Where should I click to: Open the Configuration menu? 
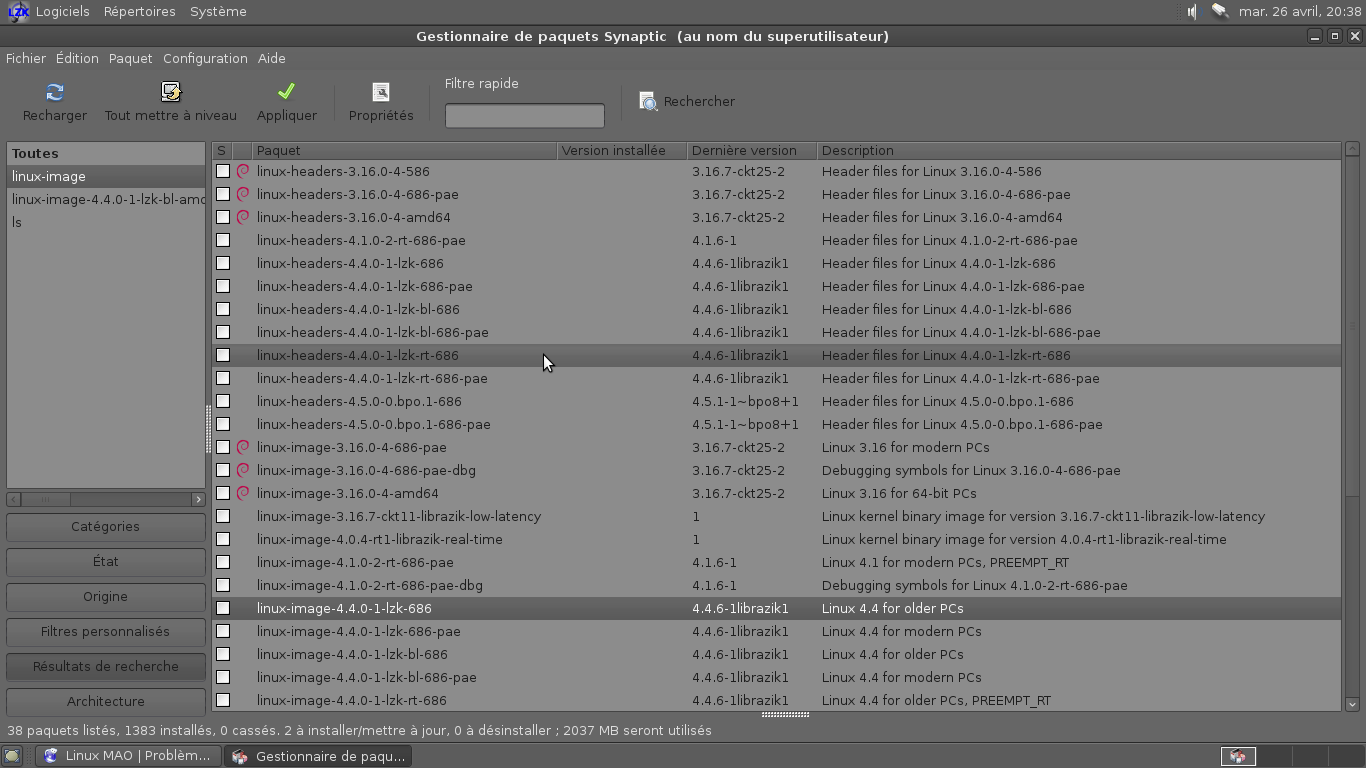click(205, 58)
